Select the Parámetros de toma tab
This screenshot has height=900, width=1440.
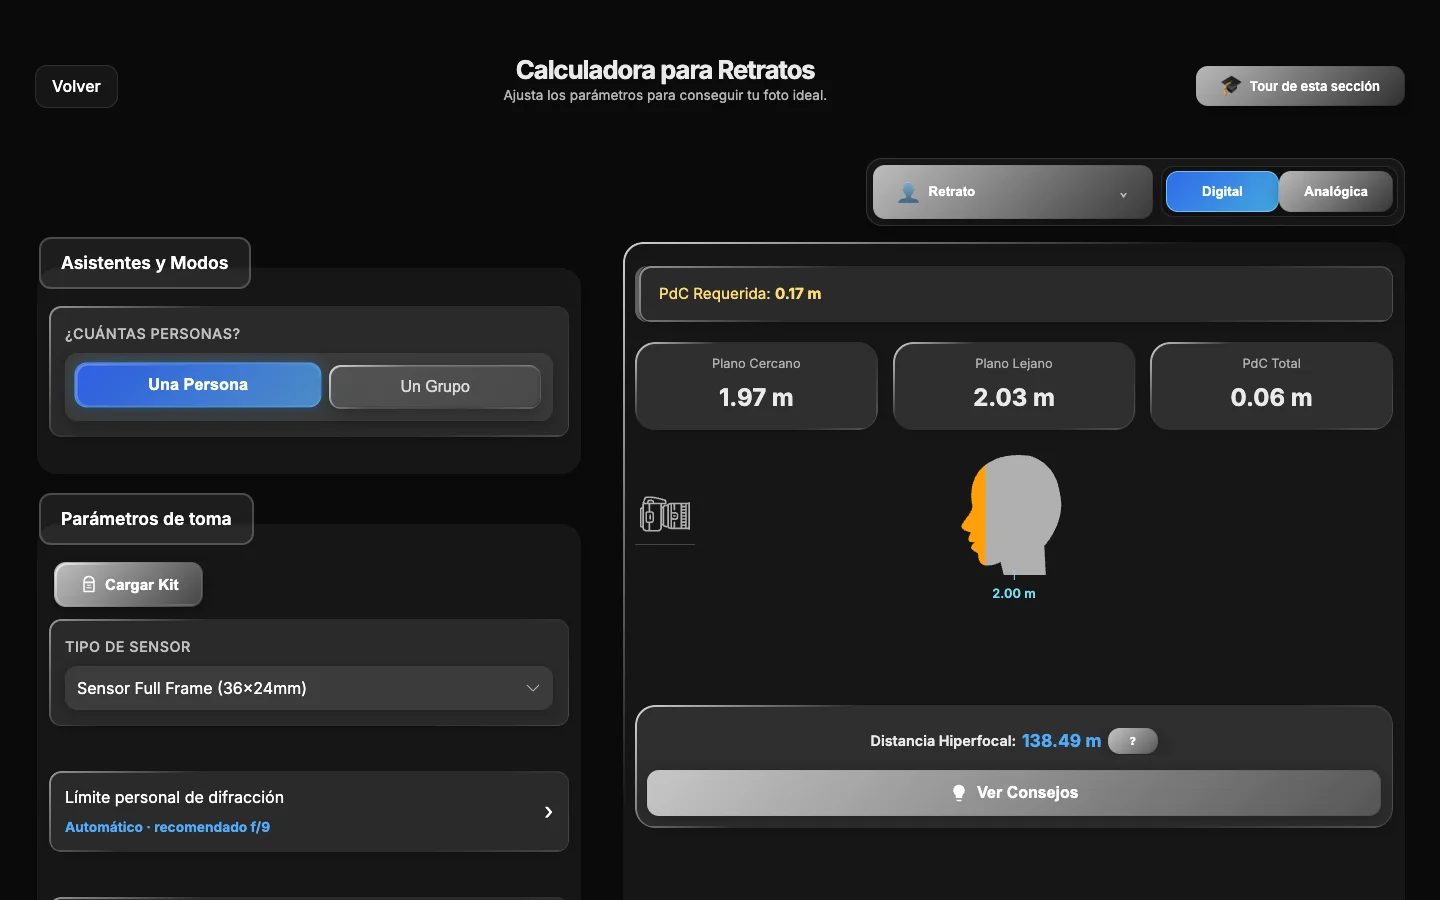146,519
